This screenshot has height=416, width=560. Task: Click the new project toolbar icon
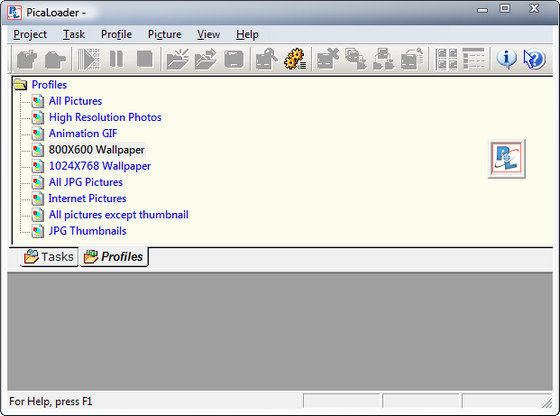click(27, 59)
